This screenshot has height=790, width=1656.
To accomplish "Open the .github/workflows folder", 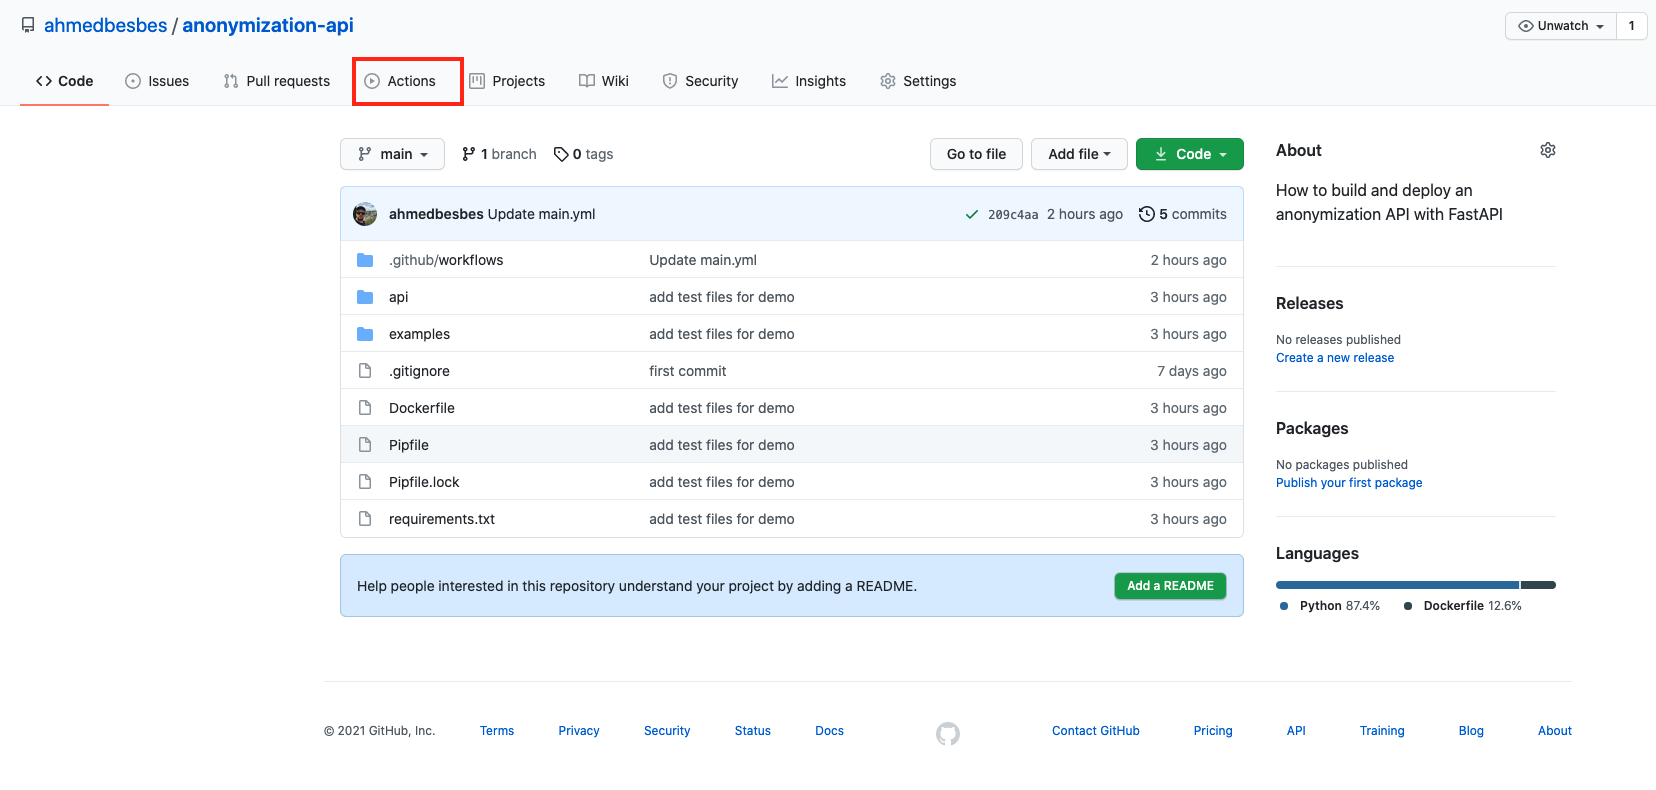I will (x=446, y=260).
